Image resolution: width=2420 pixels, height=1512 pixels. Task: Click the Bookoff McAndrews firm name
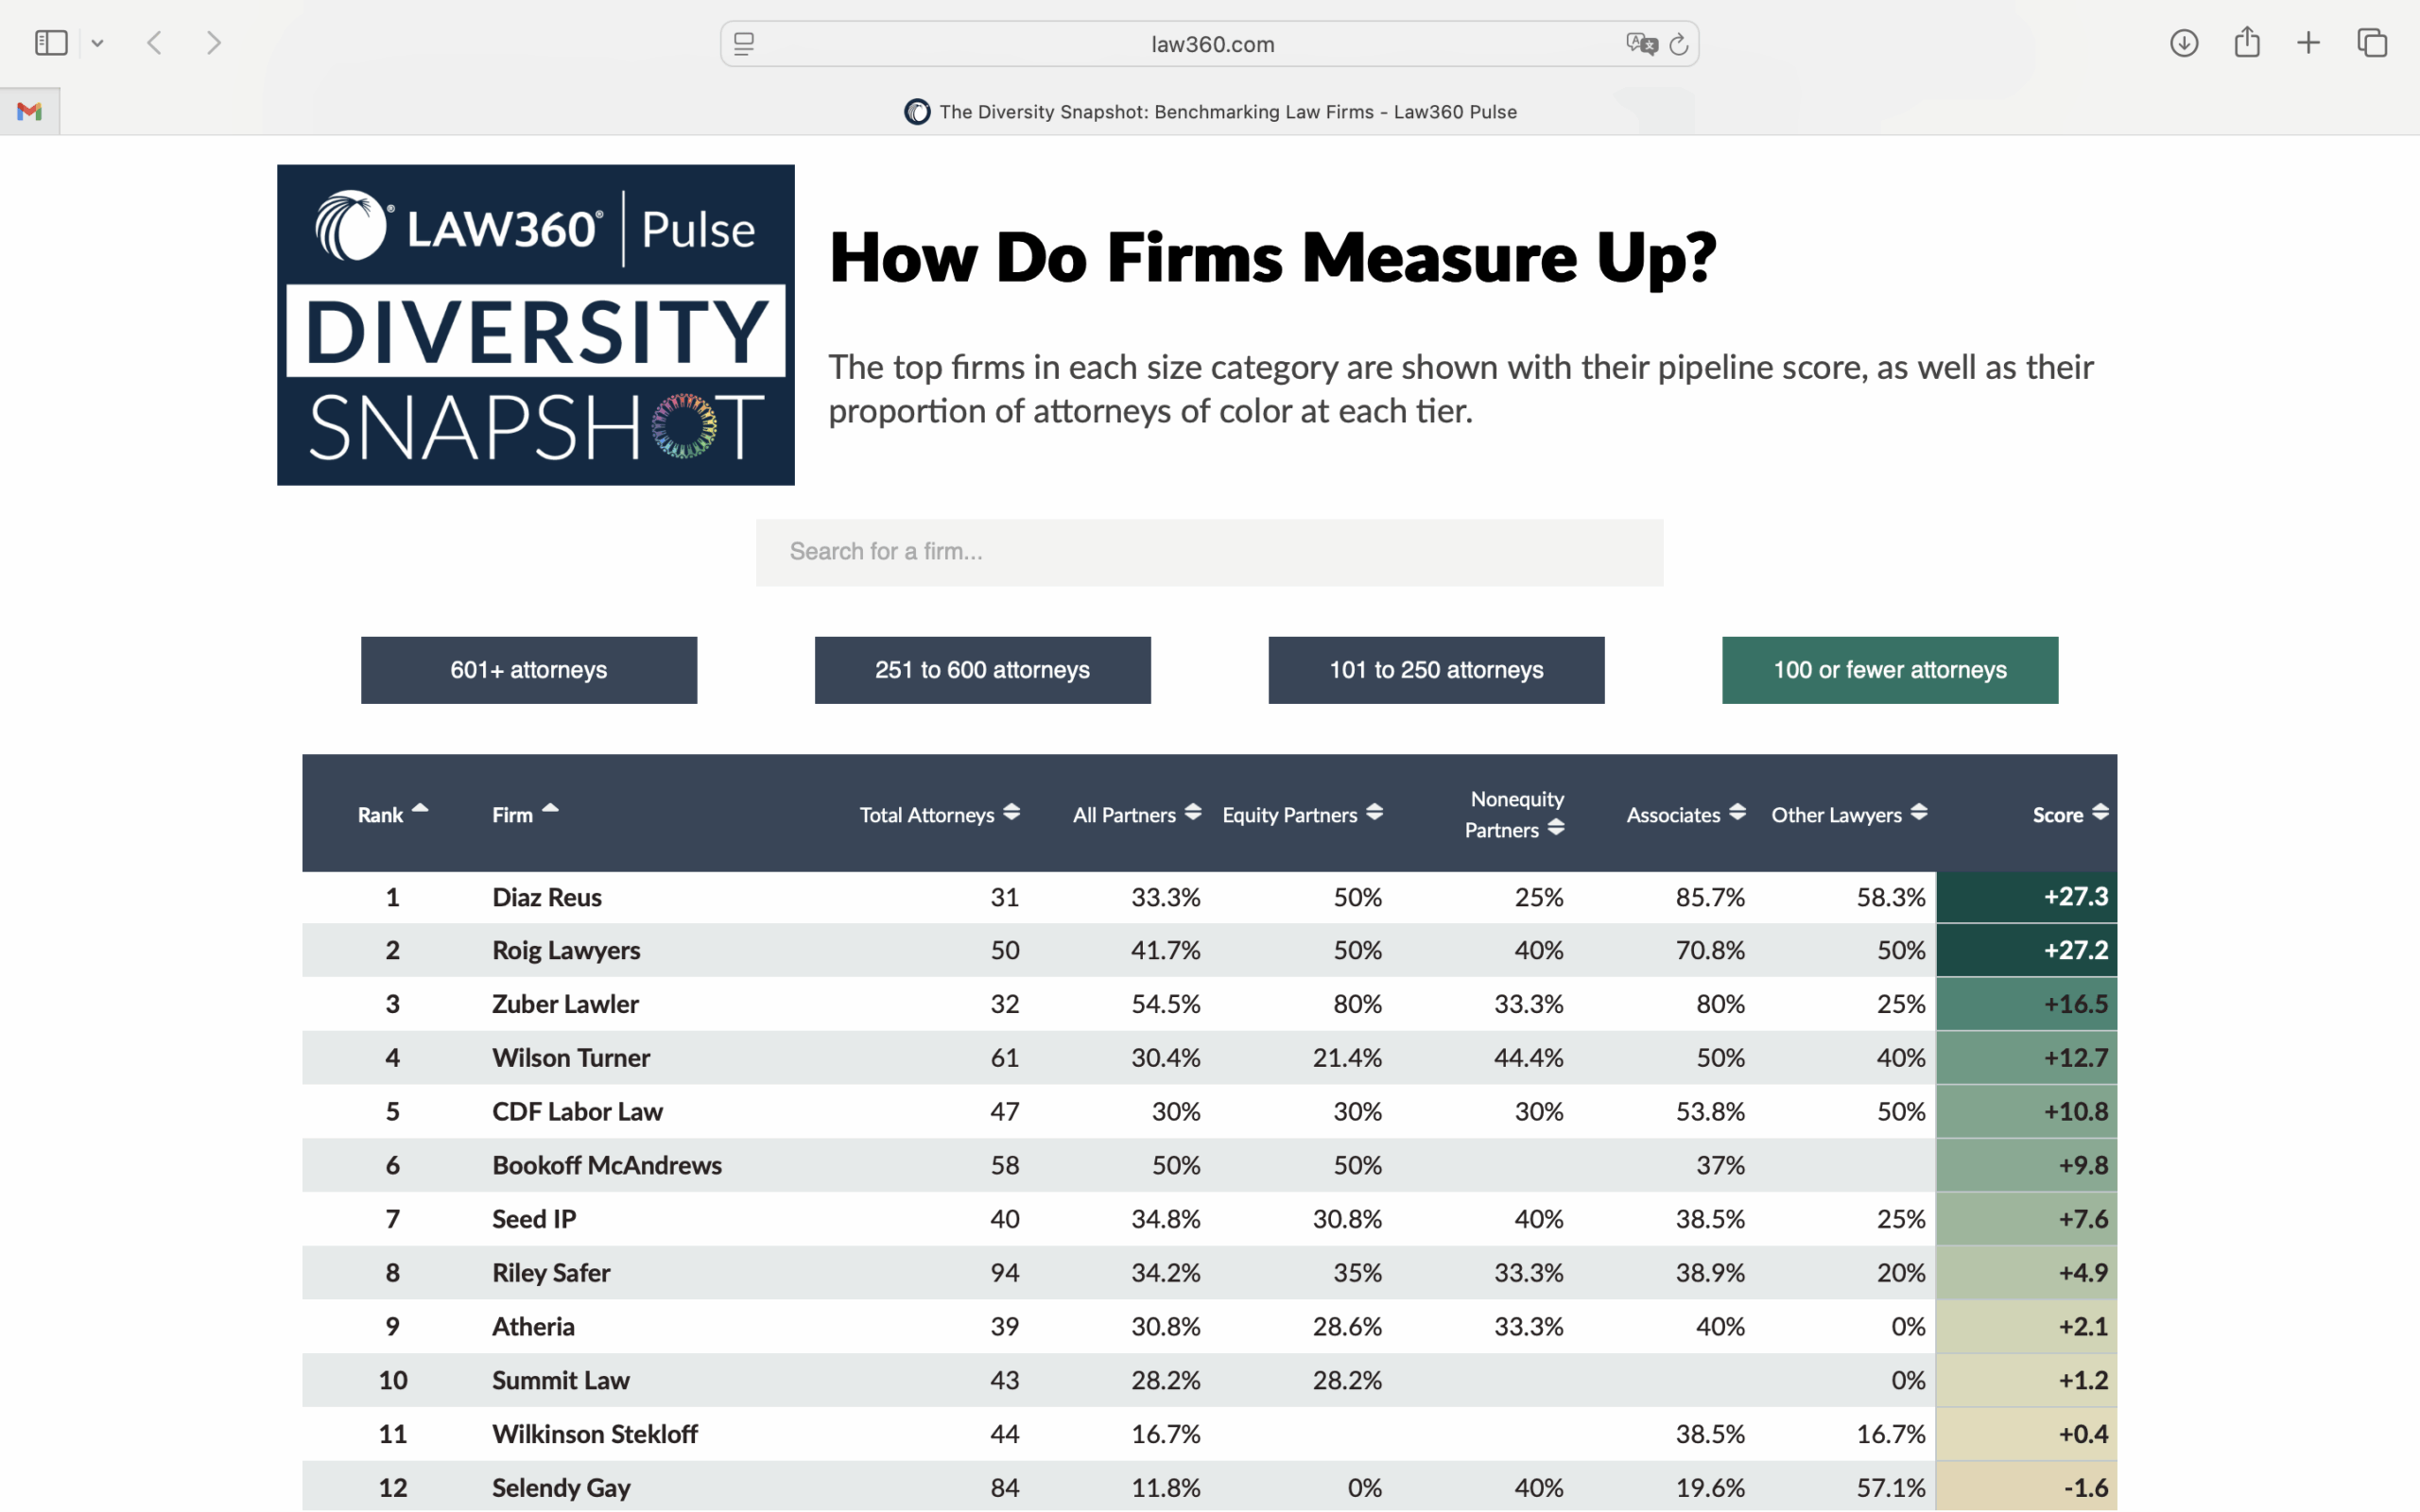click(x=607, y=1165)
